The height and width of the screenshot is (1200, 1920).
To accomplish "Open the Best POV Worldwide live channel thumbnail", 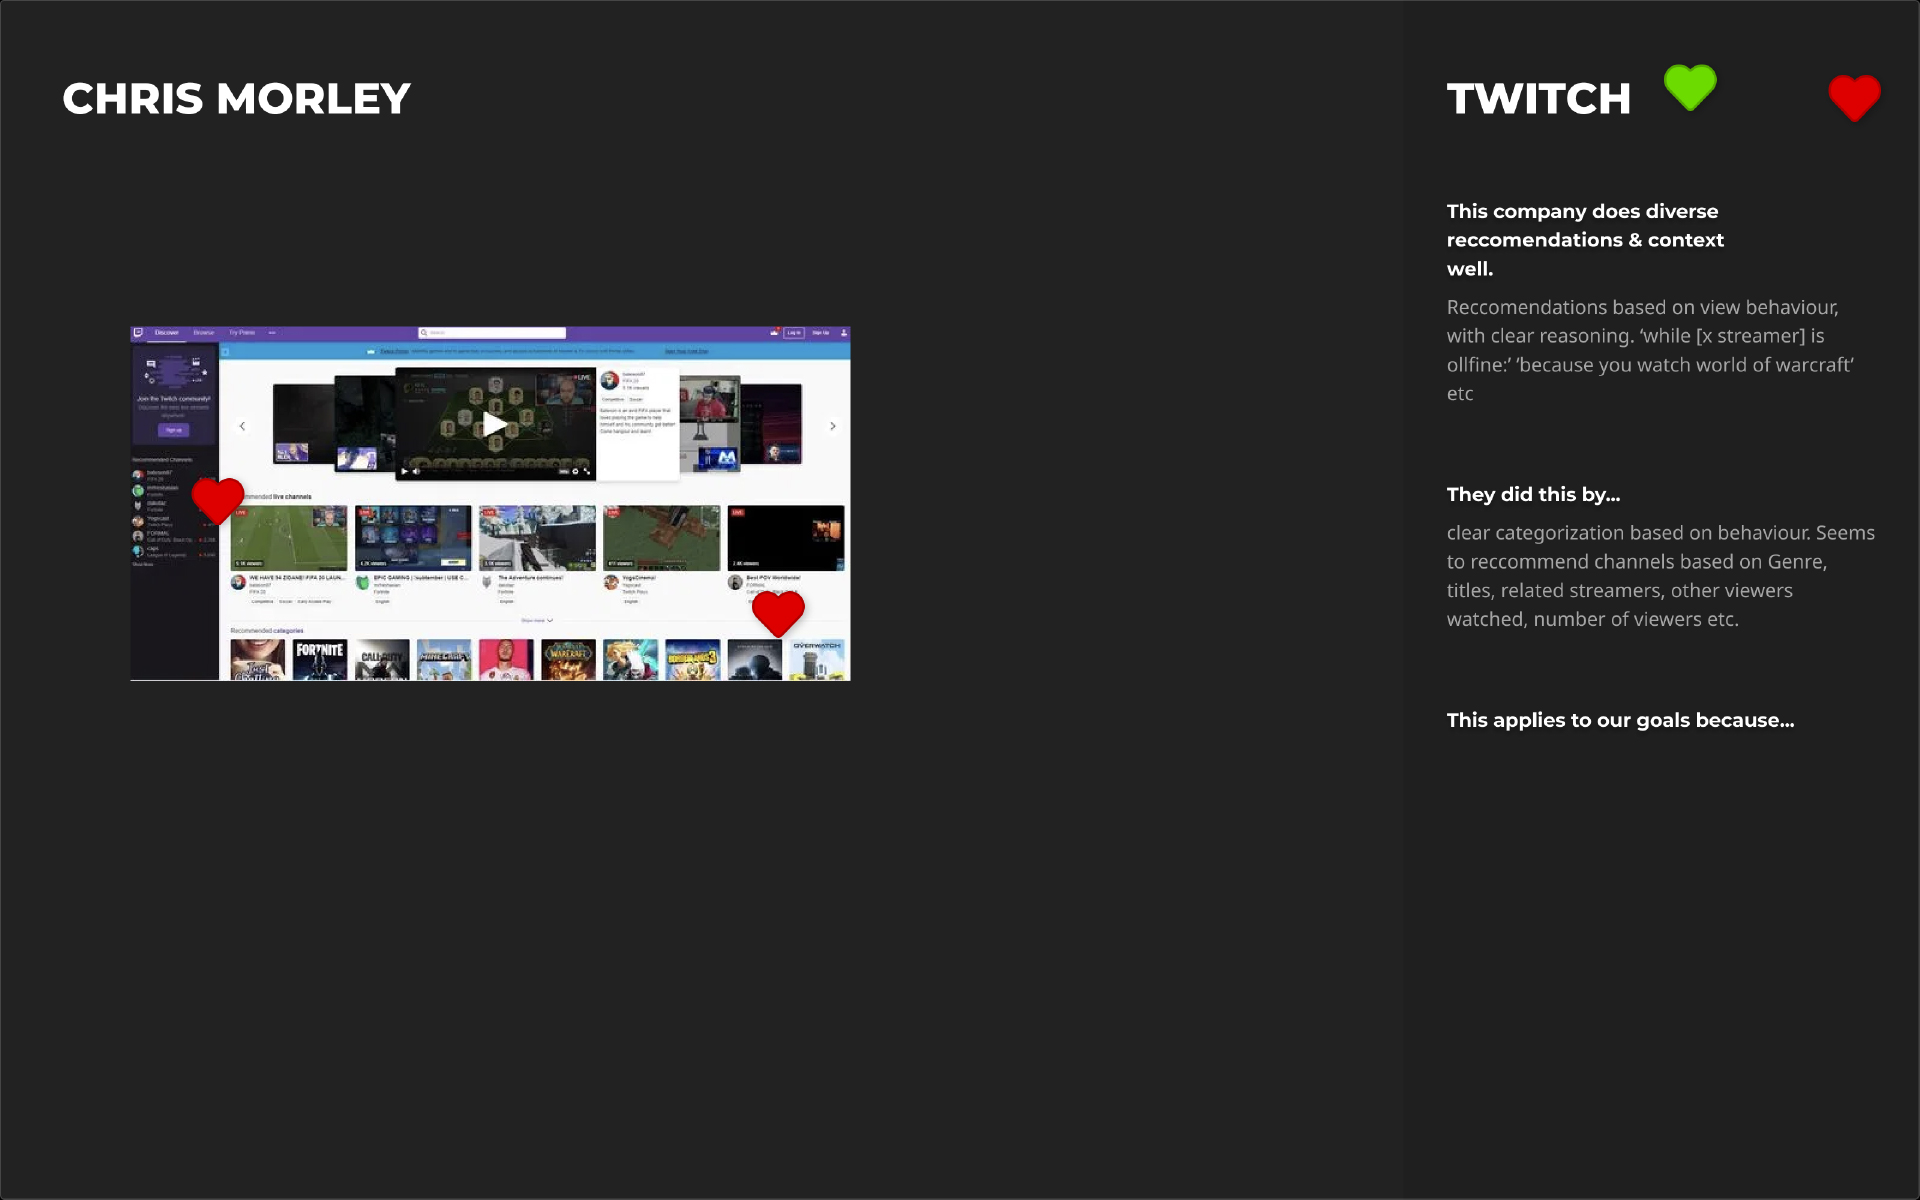I will (x=786, y=538).
